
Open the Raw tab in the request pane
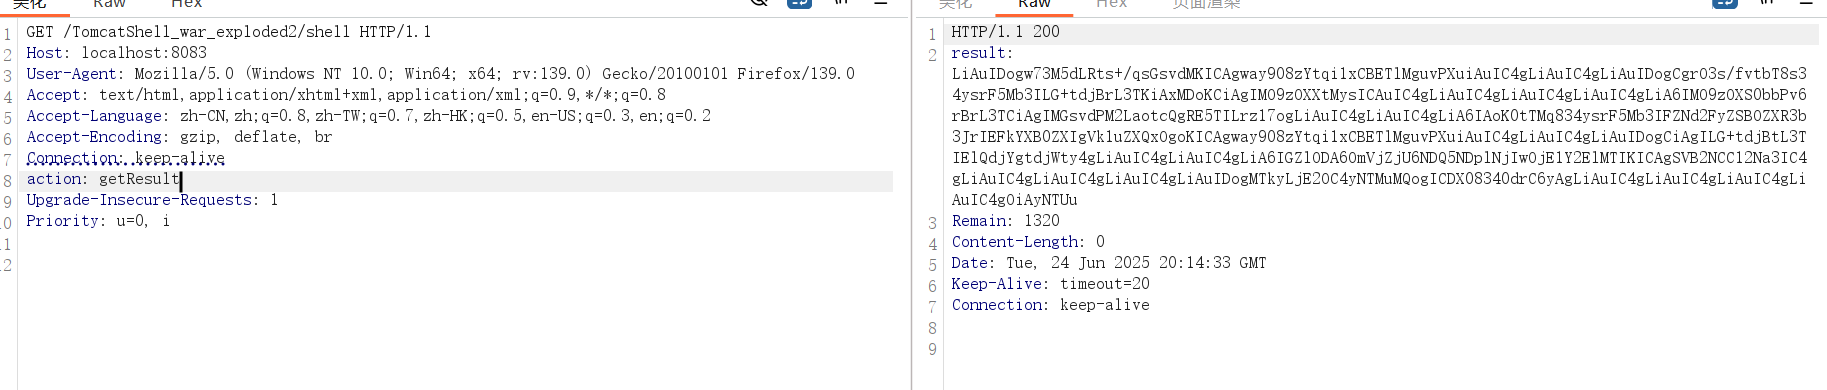click(x=109, y=4)
